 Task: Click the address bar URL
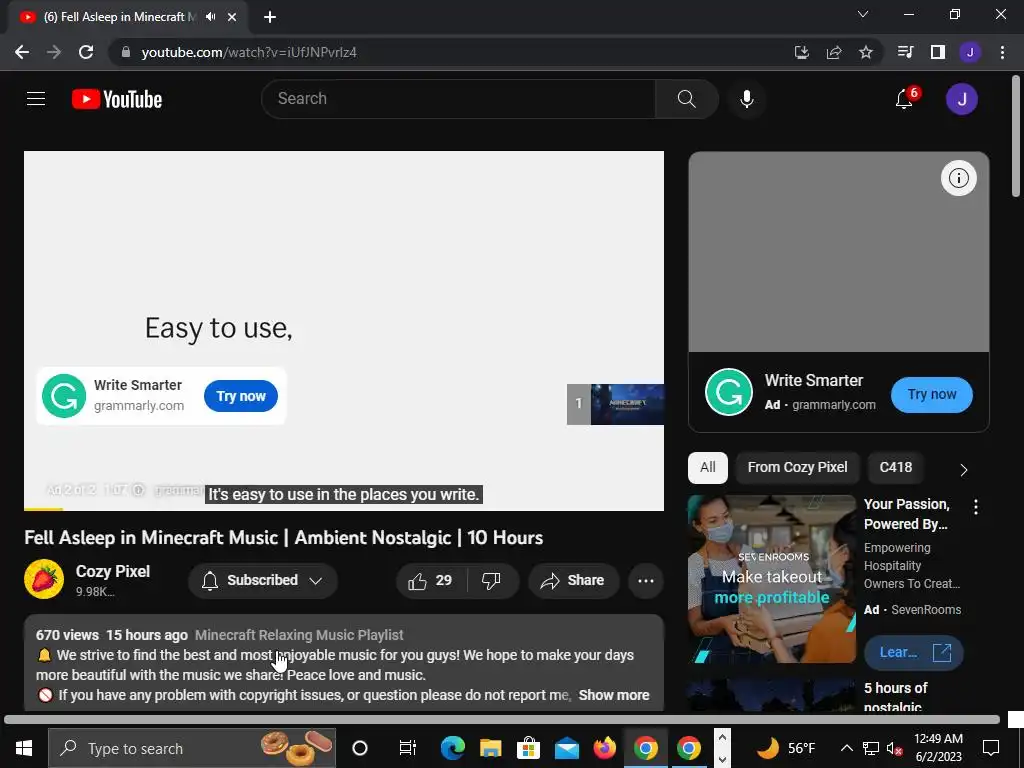click(249, 52)
